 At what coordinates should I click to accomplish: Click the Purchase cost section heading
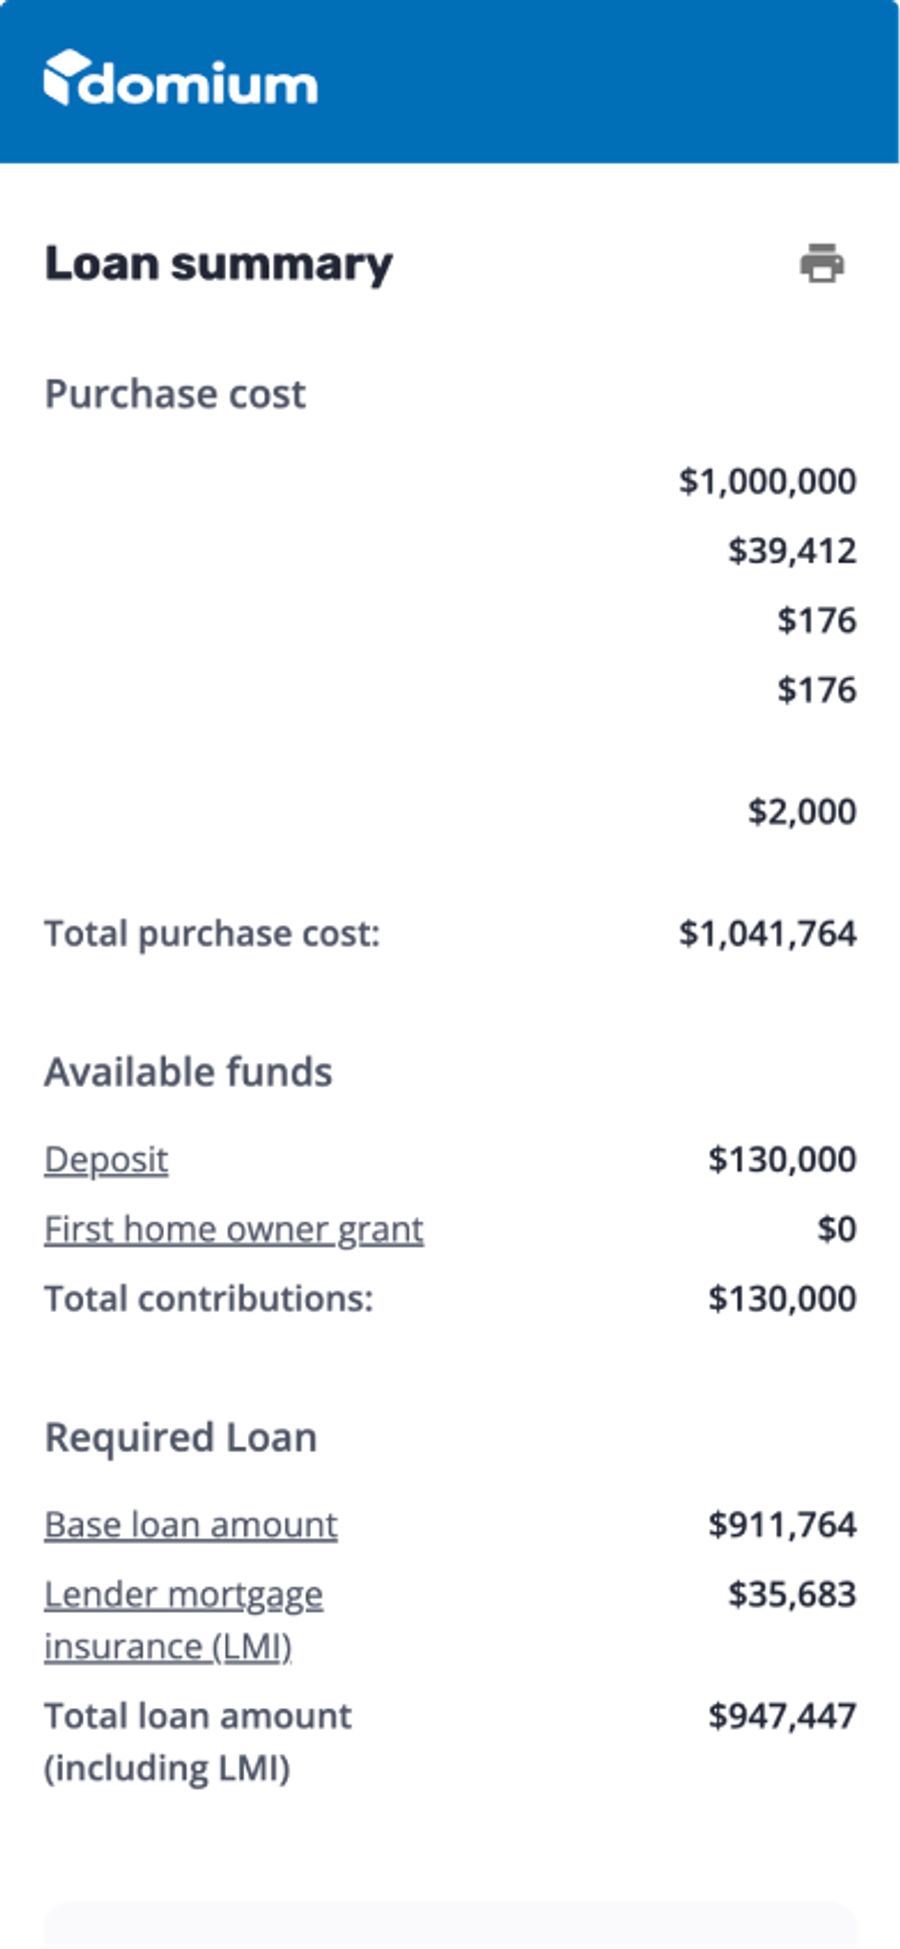(x=174, y=393)
